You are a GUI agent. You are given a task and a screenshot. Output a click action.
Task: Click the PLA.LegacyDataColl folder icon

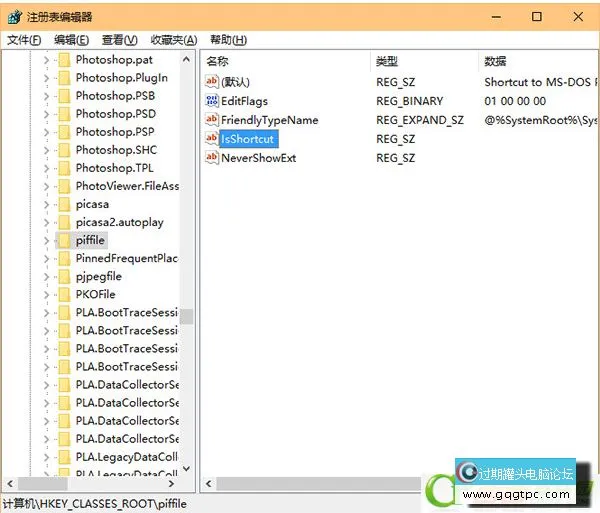coord(64,457)
